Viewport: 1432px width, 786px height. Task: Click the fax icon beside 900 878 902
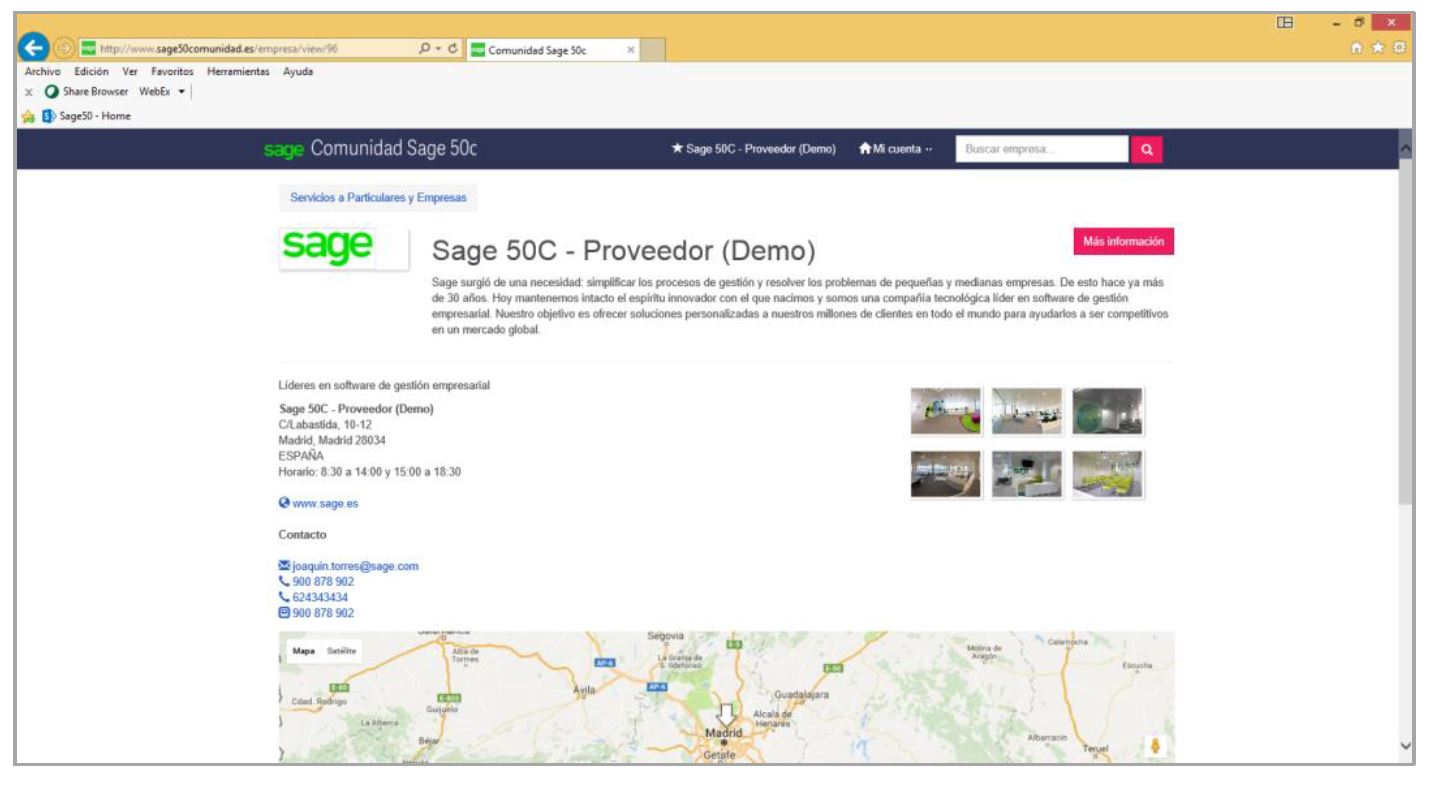[284, 613]
